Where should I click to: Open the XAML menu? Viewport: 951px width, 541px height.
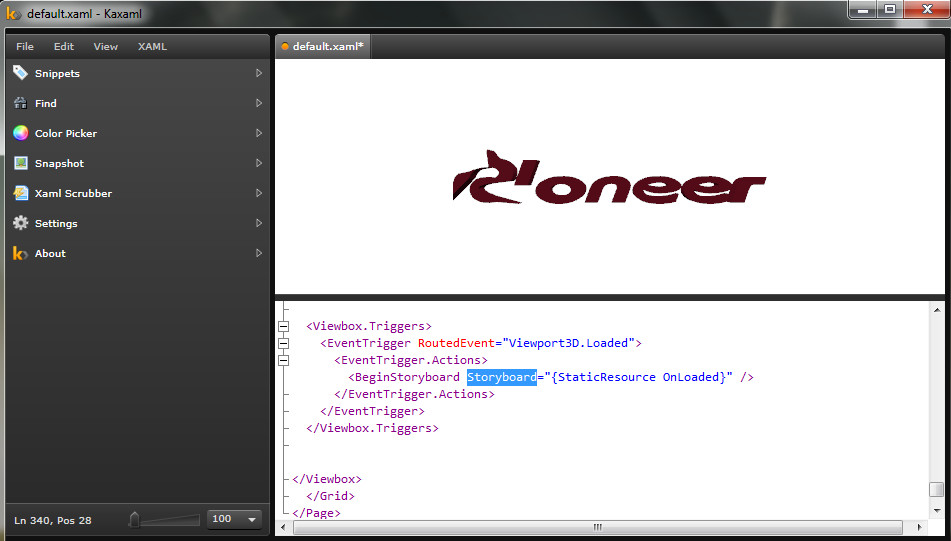pyautogui.click(x=152, y=47)
